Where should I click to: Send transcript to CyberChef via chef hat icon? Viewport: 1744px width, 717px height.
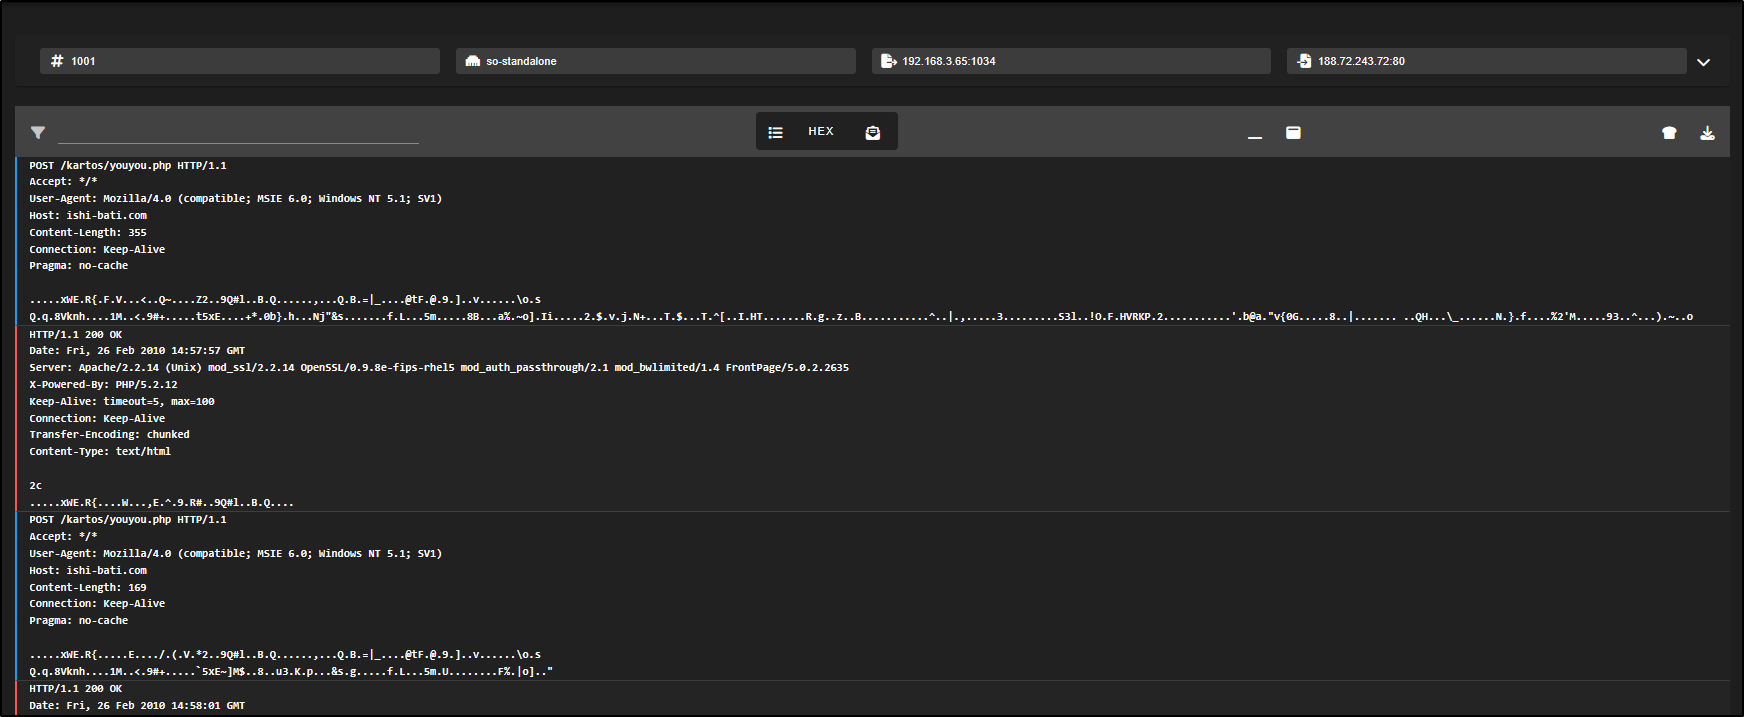click(1669, 132)
